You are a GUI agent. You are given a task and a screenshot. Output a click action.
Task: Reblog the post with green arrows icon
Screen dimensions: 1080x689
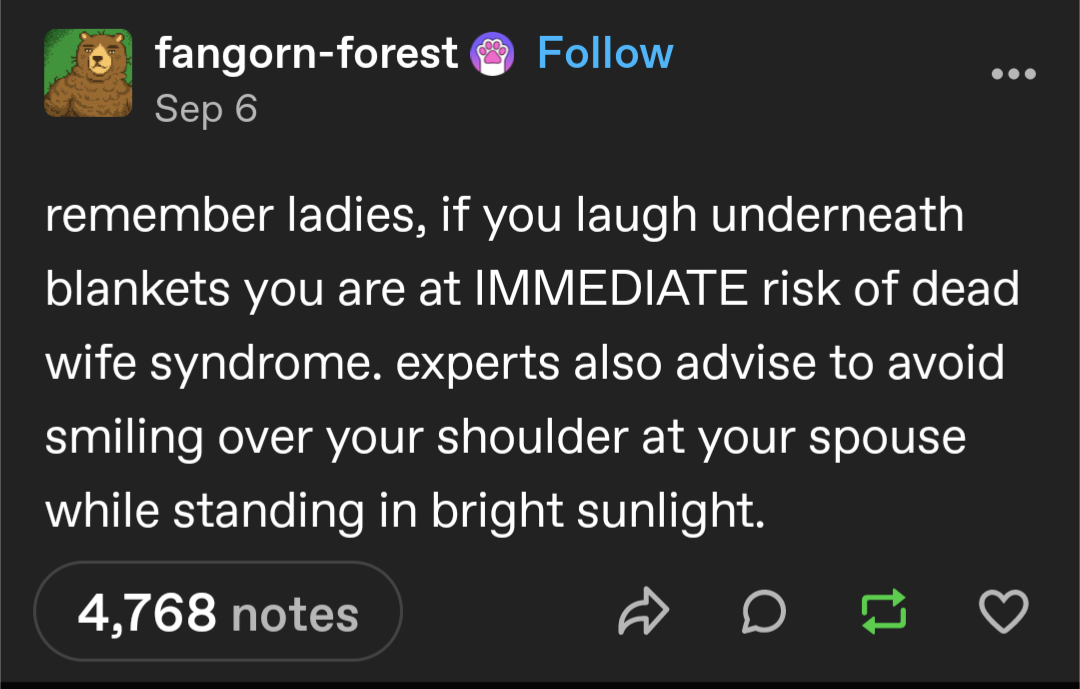[884, 611]
